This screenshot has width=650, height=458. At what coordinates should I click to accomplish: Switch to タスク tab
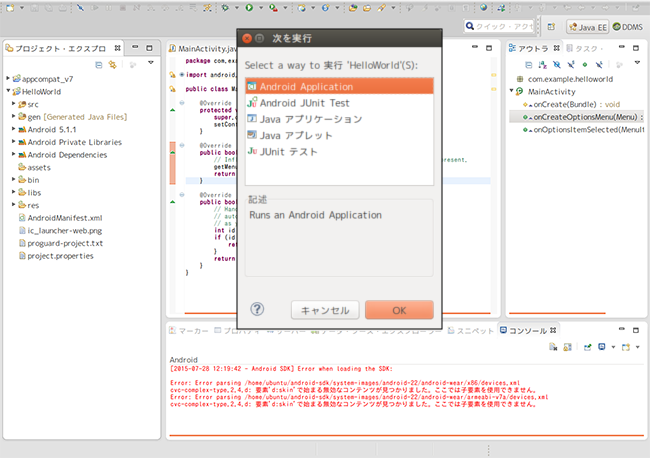(x=585, y=48)
